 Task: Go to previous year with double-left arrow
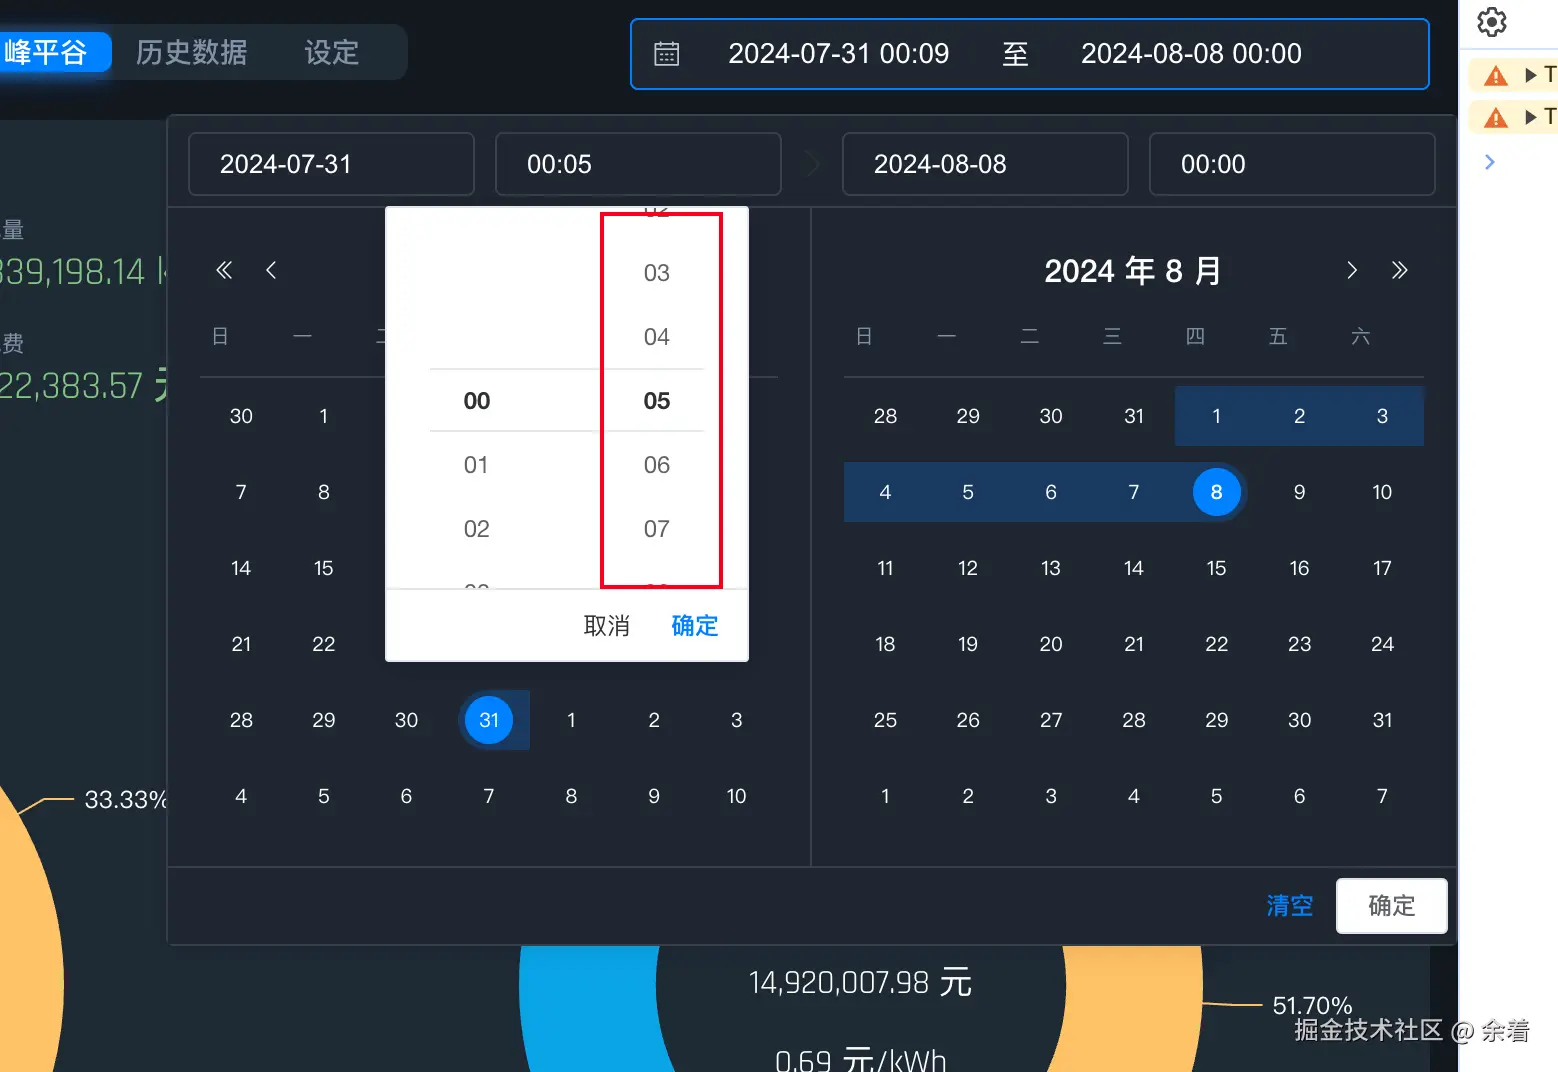pos(224,270)
